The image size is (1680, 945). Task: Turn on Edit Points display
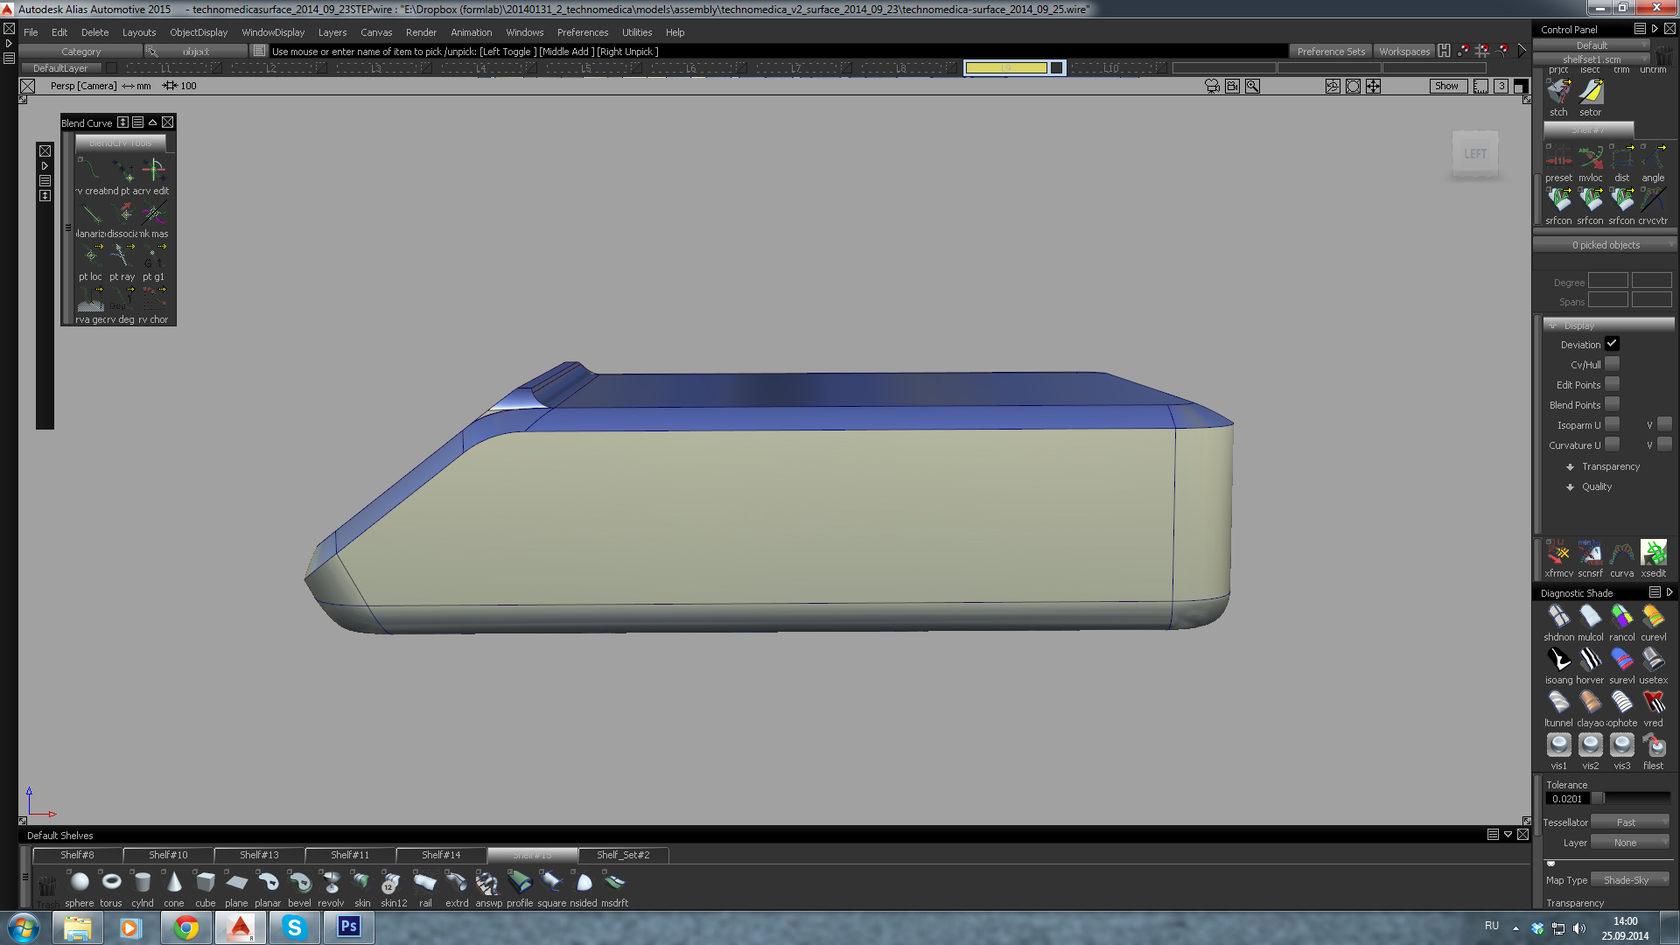[x=1612, y=385]
